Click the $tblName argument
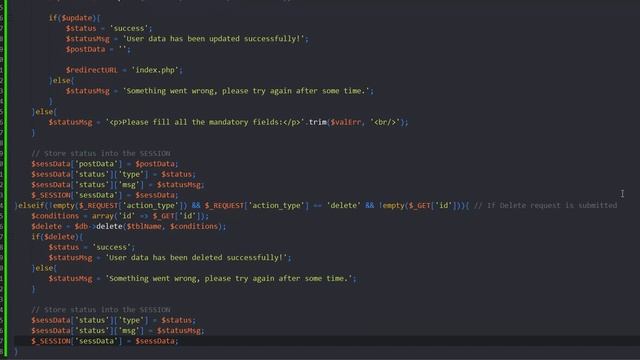The height and width of the screenshot is (360, 640). tap(144, 227)
